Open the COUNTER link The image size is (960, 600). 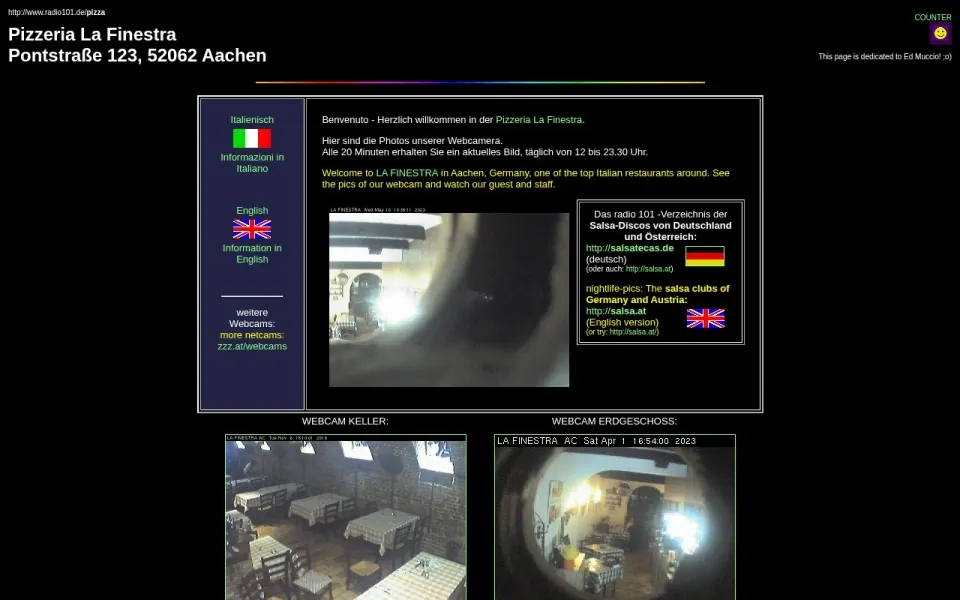pos(932,17)
